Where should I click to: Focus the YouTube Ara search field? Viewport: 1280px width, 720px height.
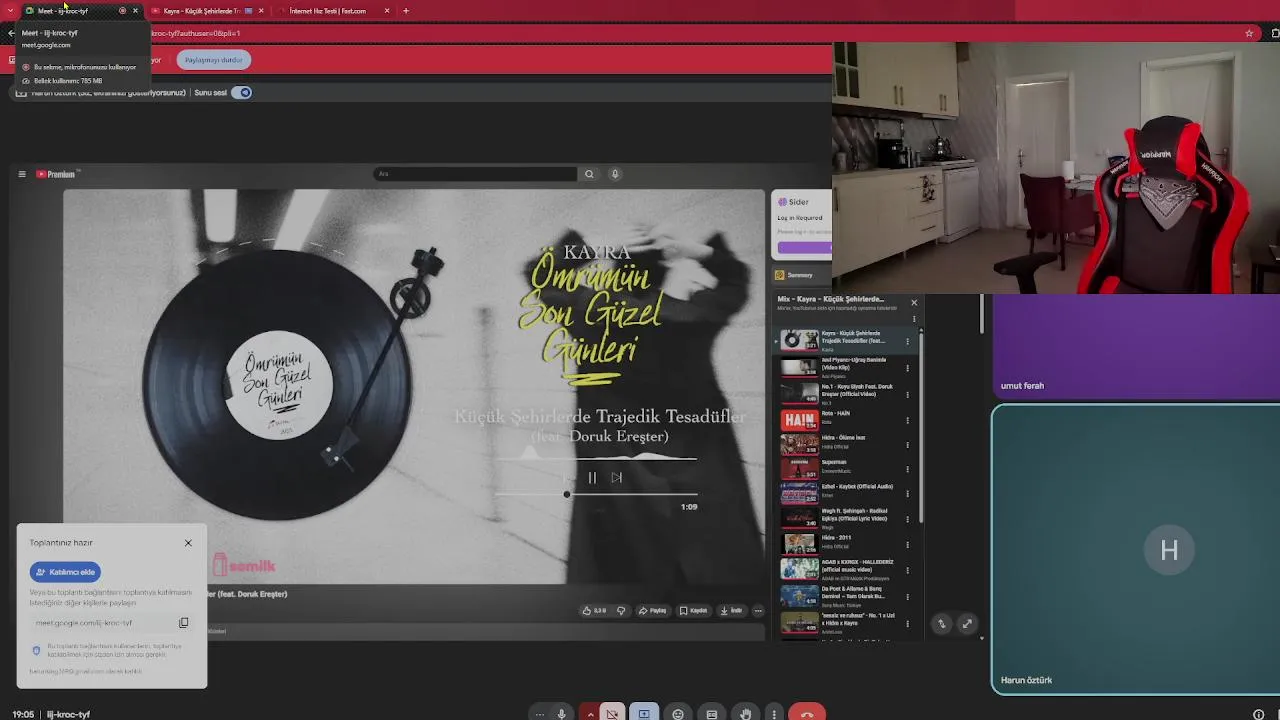(x=476, y=174)
